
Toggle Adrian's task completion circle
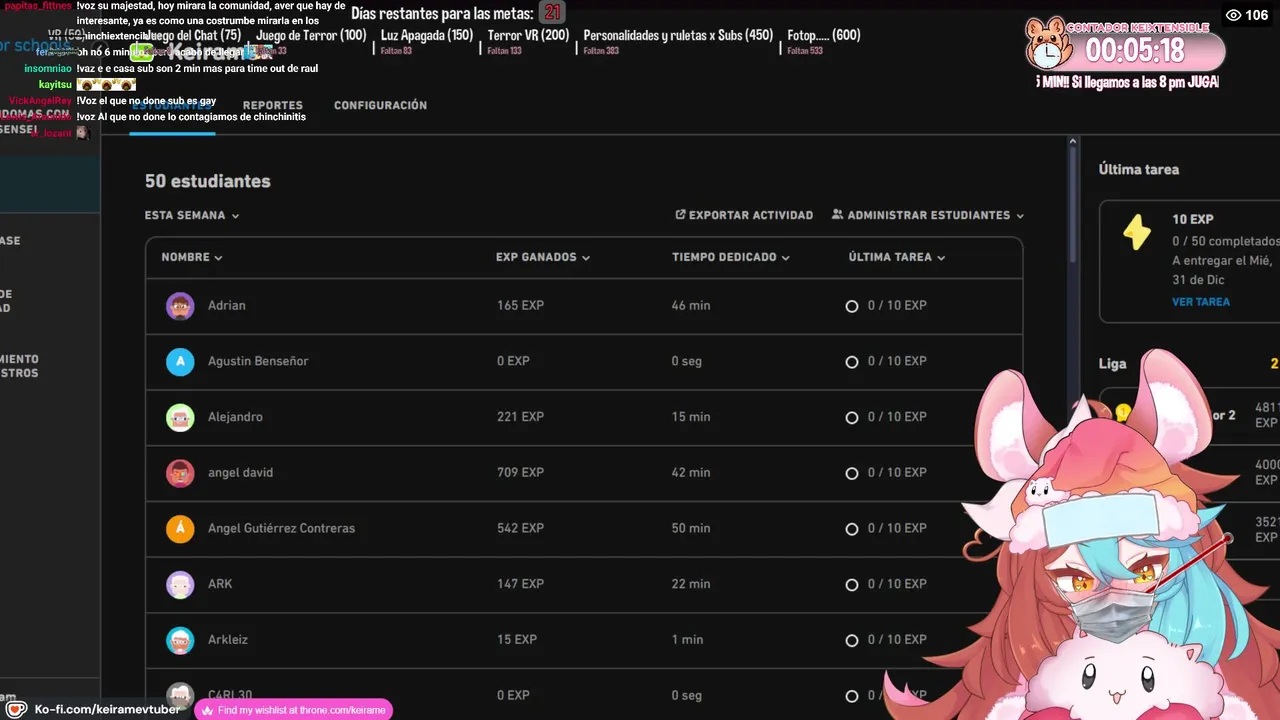point(852,306)
